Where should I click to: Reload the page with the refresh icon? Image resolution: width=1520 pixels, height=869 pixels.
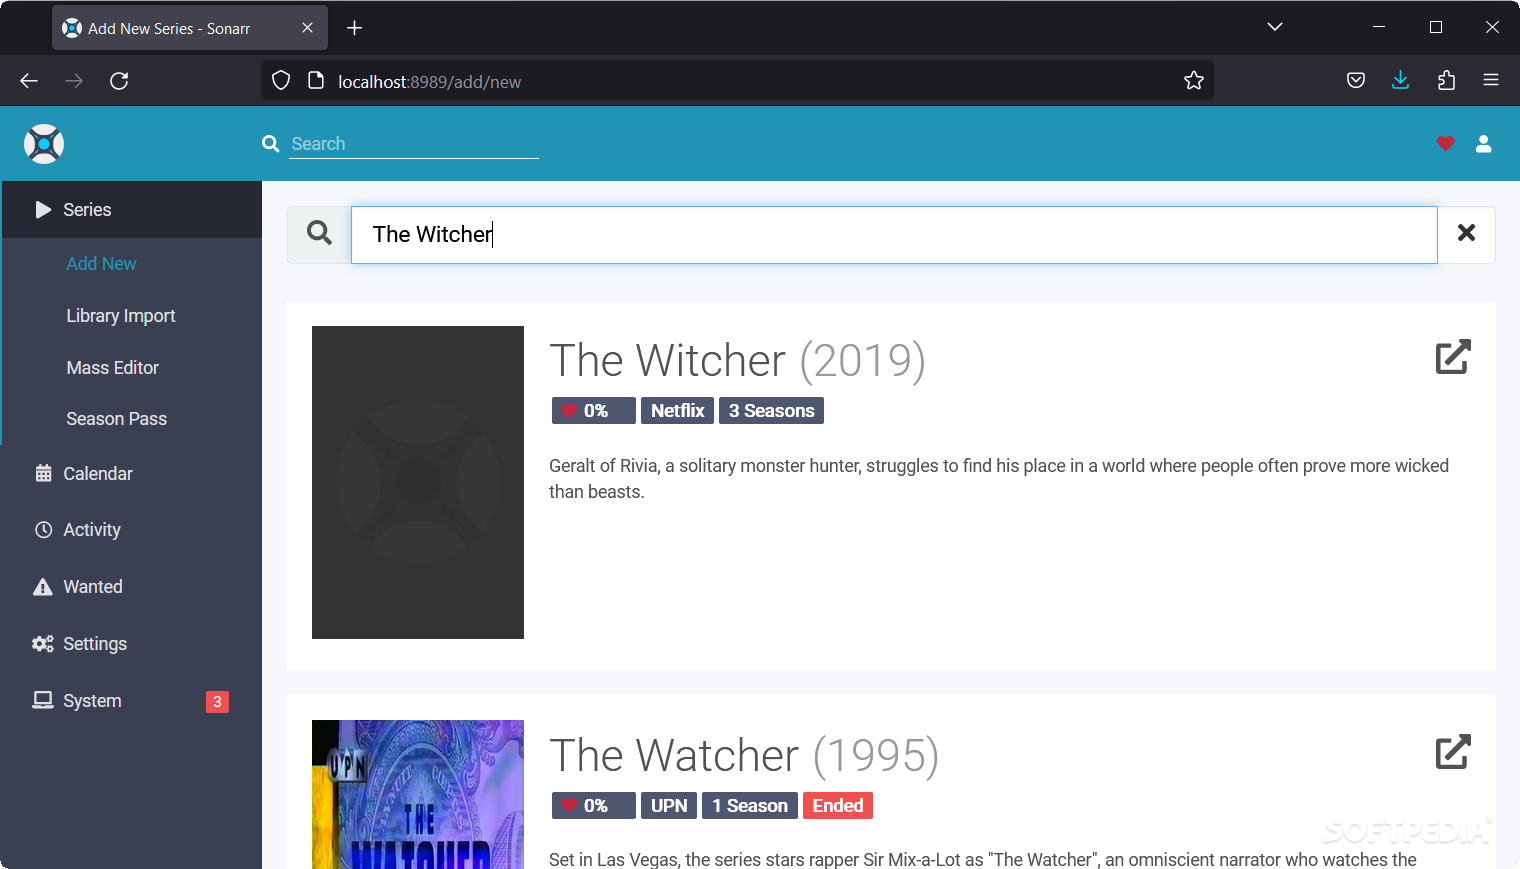119,81
